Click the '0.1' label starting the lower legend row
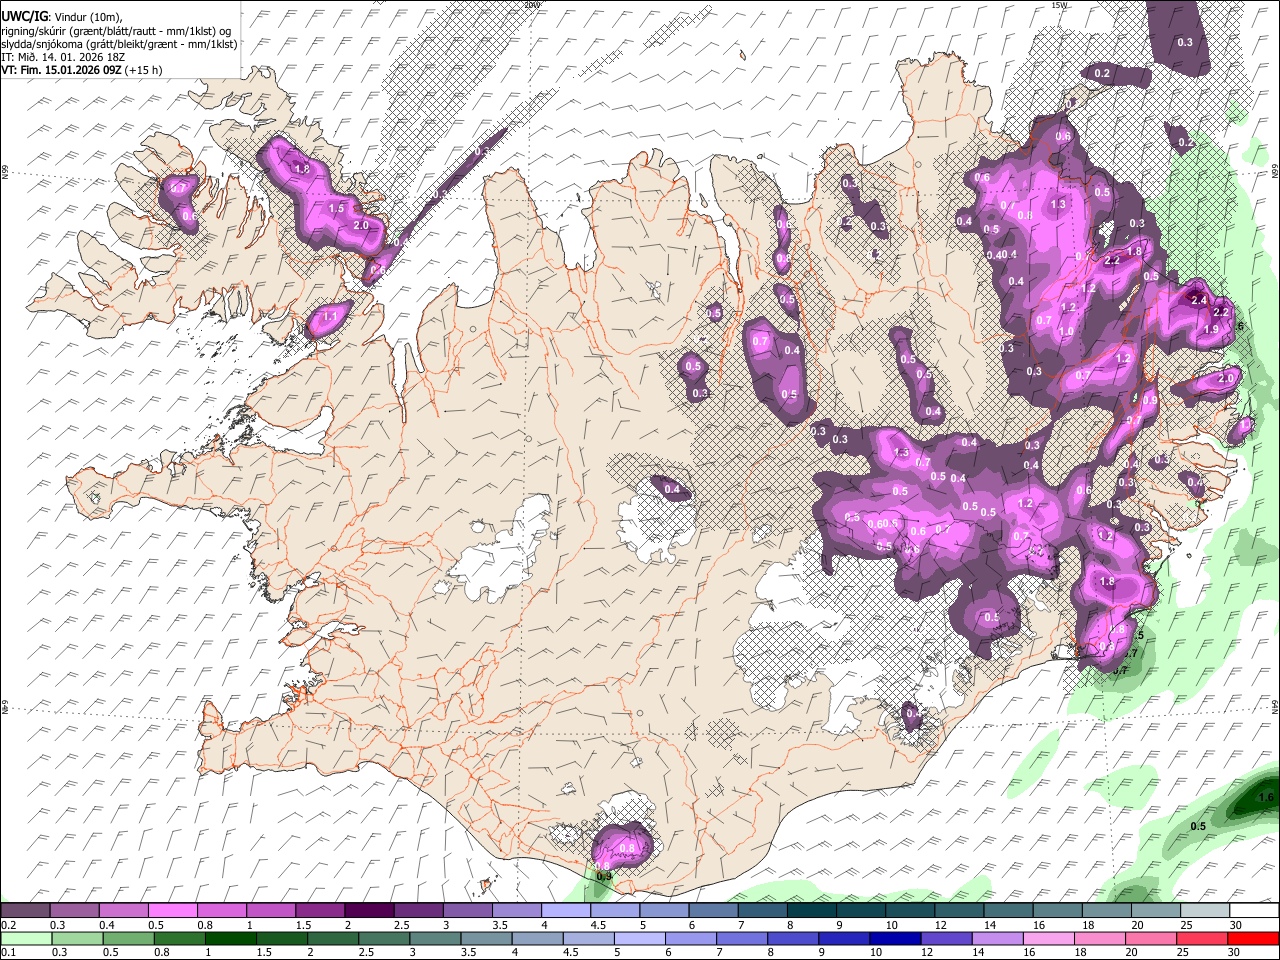The width and height of the screenshot is (1280, 960). pos(7,952)
